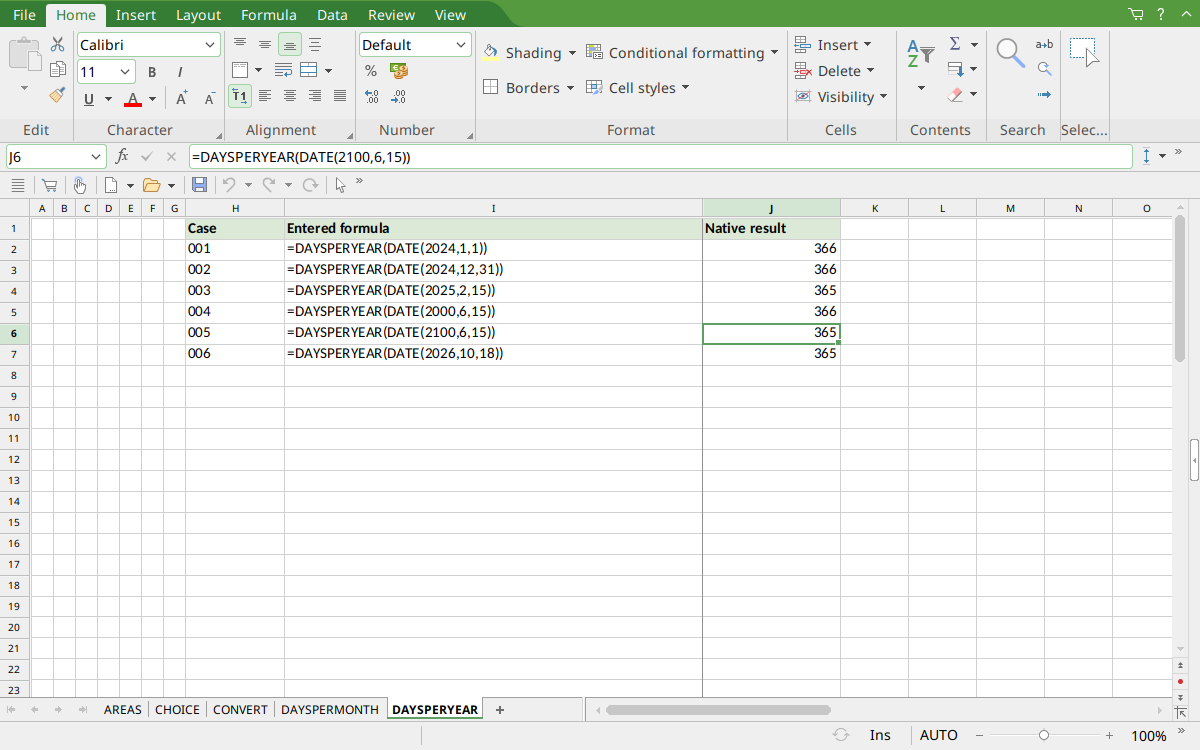This screenshot has width=1200, height=750.
Task: Click the Fill down icon in Contents
Action: (955, 70)
